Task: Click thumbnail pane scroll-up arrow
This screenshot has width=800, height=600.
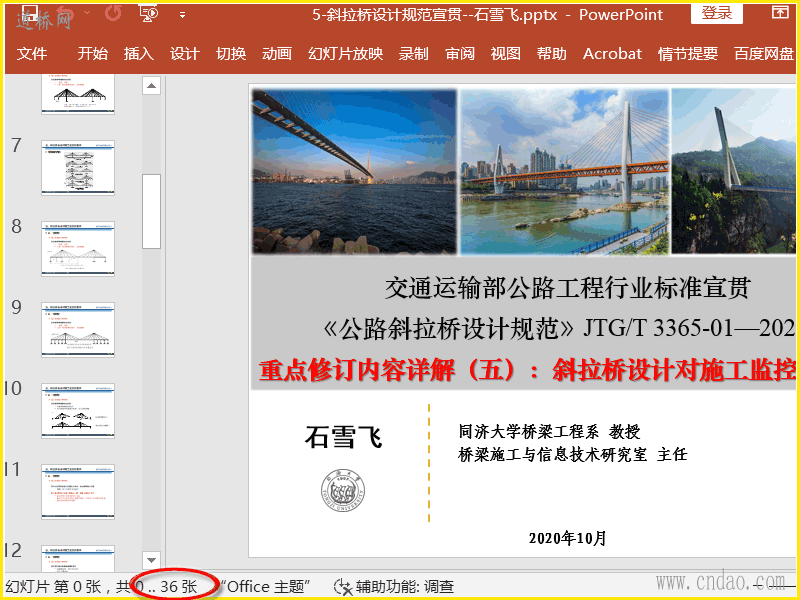Action: pyautogui.click(x=152, y=86)
